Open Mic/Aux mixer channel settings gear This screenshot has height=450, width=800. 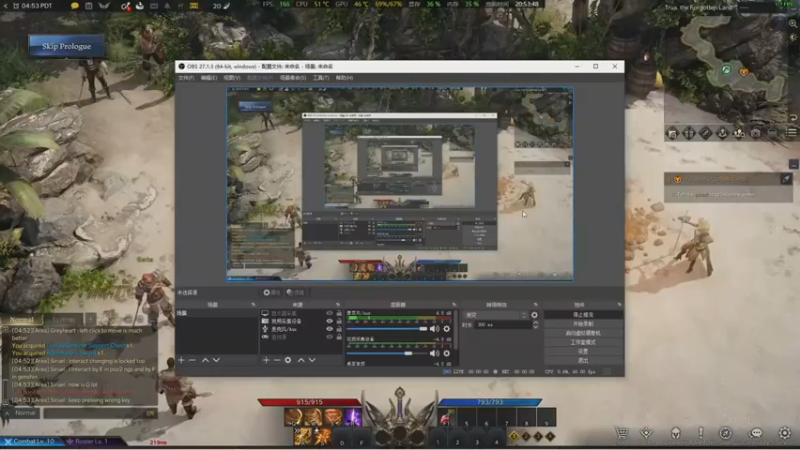click(447, 329)
